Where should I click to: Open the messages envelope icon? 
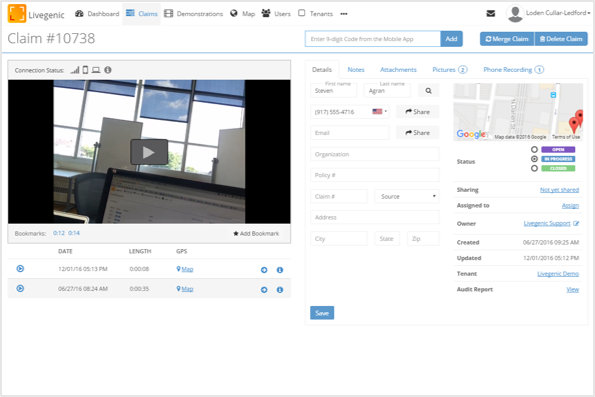pos(491,14)
